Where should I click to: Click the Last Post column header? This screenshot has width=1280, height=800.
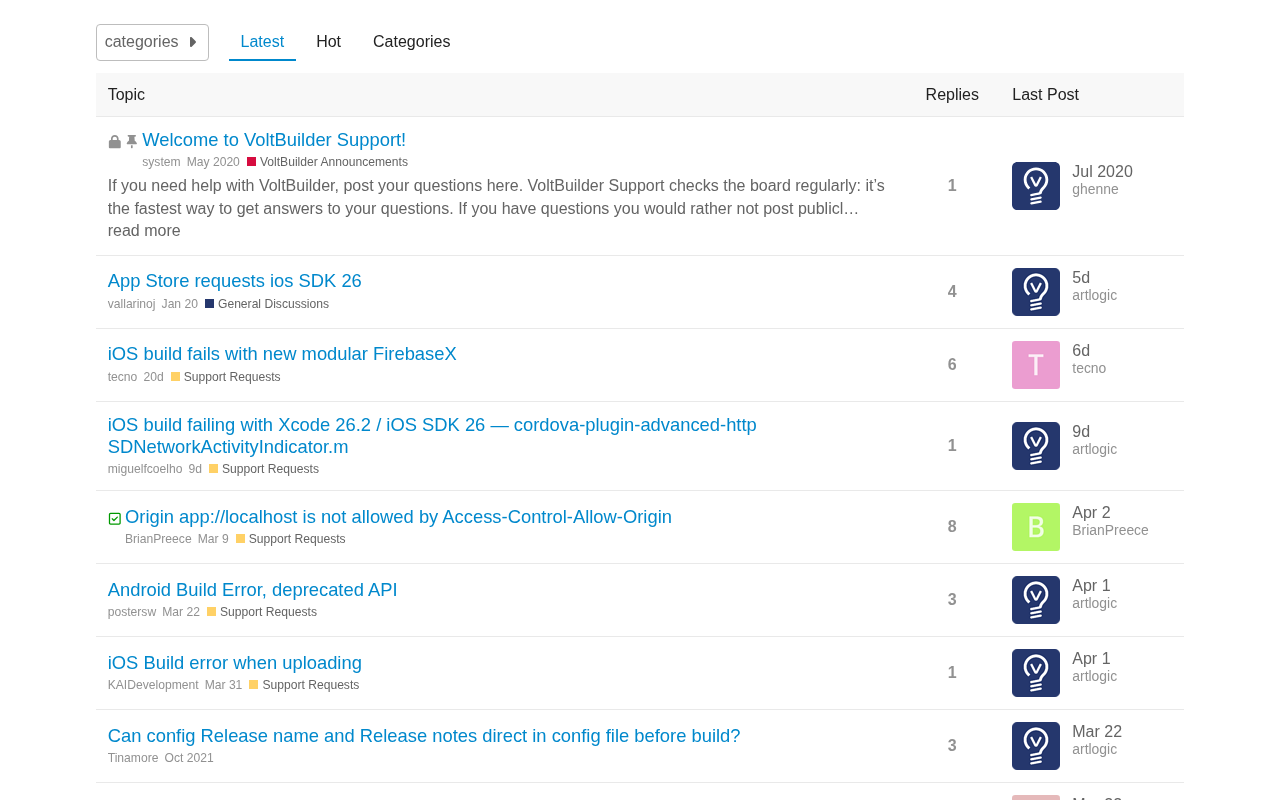(x=1045, y=95)
